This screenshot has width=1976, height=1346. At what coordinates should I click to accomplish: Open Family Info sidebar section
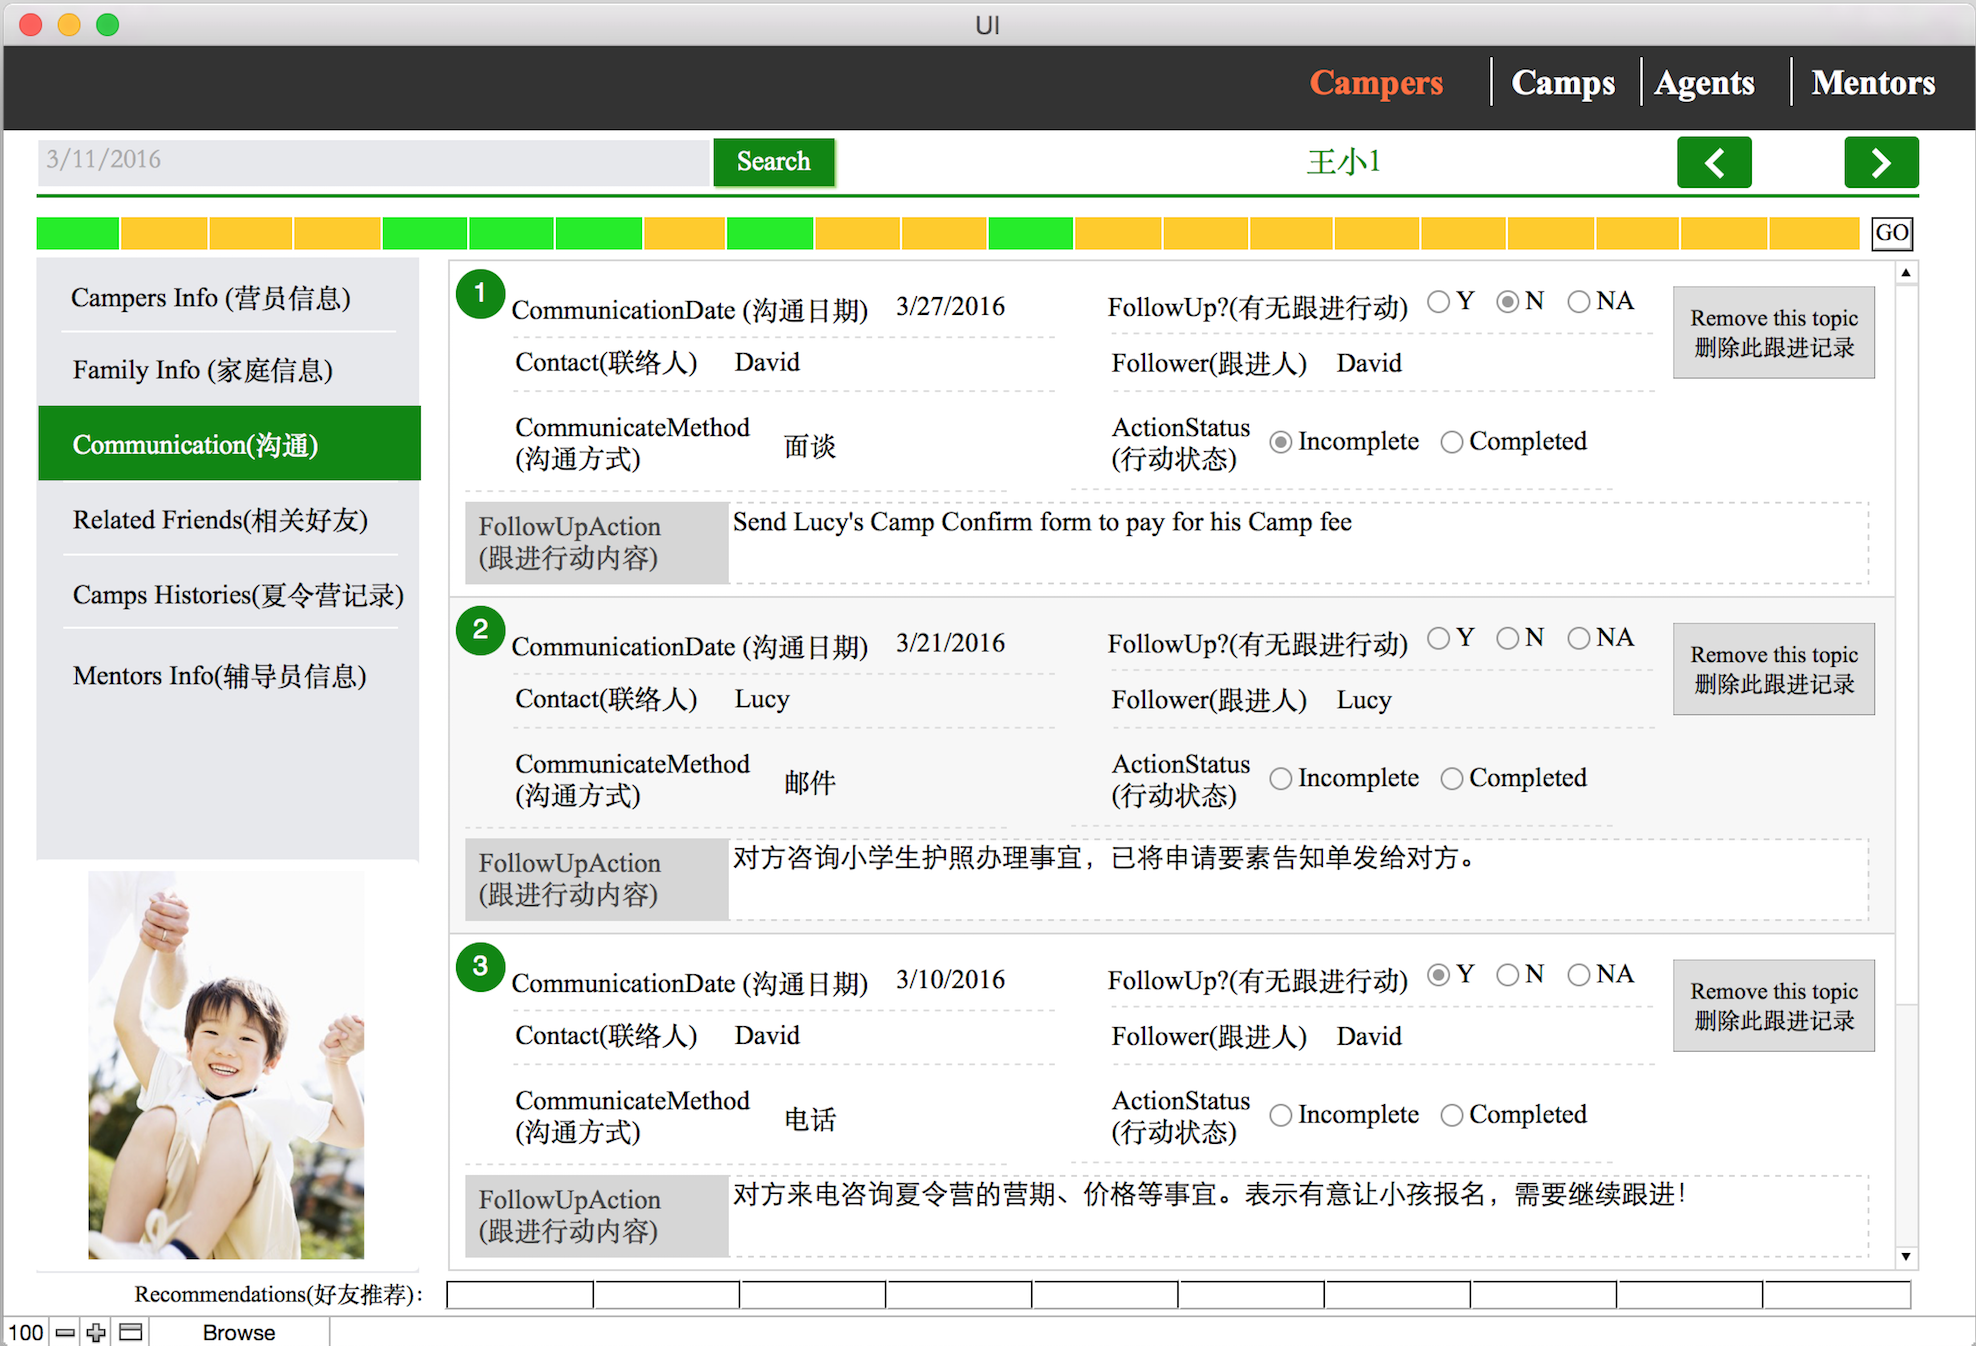pyautogui.click(x=202, y=370)
